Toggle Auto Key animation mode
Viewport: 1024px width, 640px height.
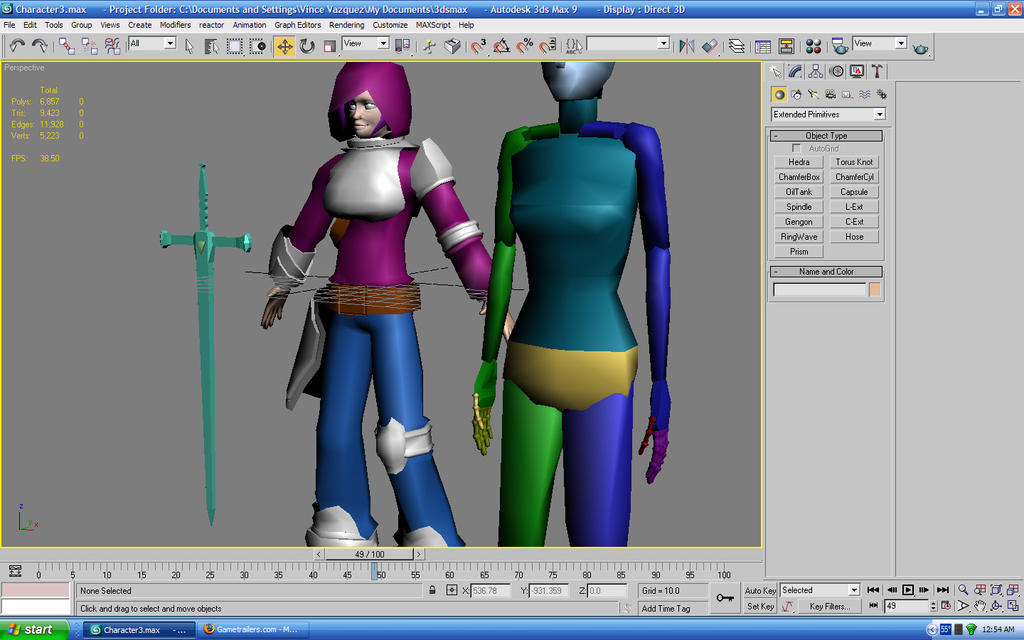click(760, 590)
